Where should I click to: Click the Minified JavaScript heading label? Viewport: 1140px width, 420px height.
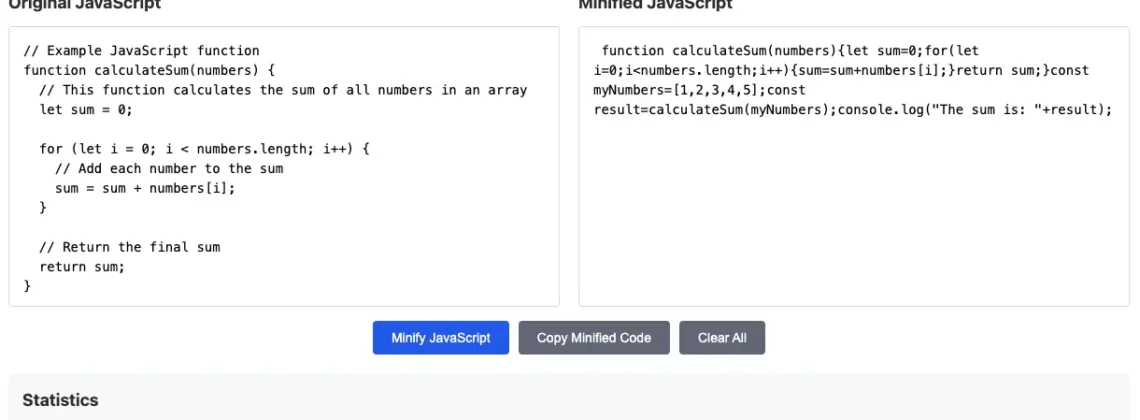[x=655, y=5]
